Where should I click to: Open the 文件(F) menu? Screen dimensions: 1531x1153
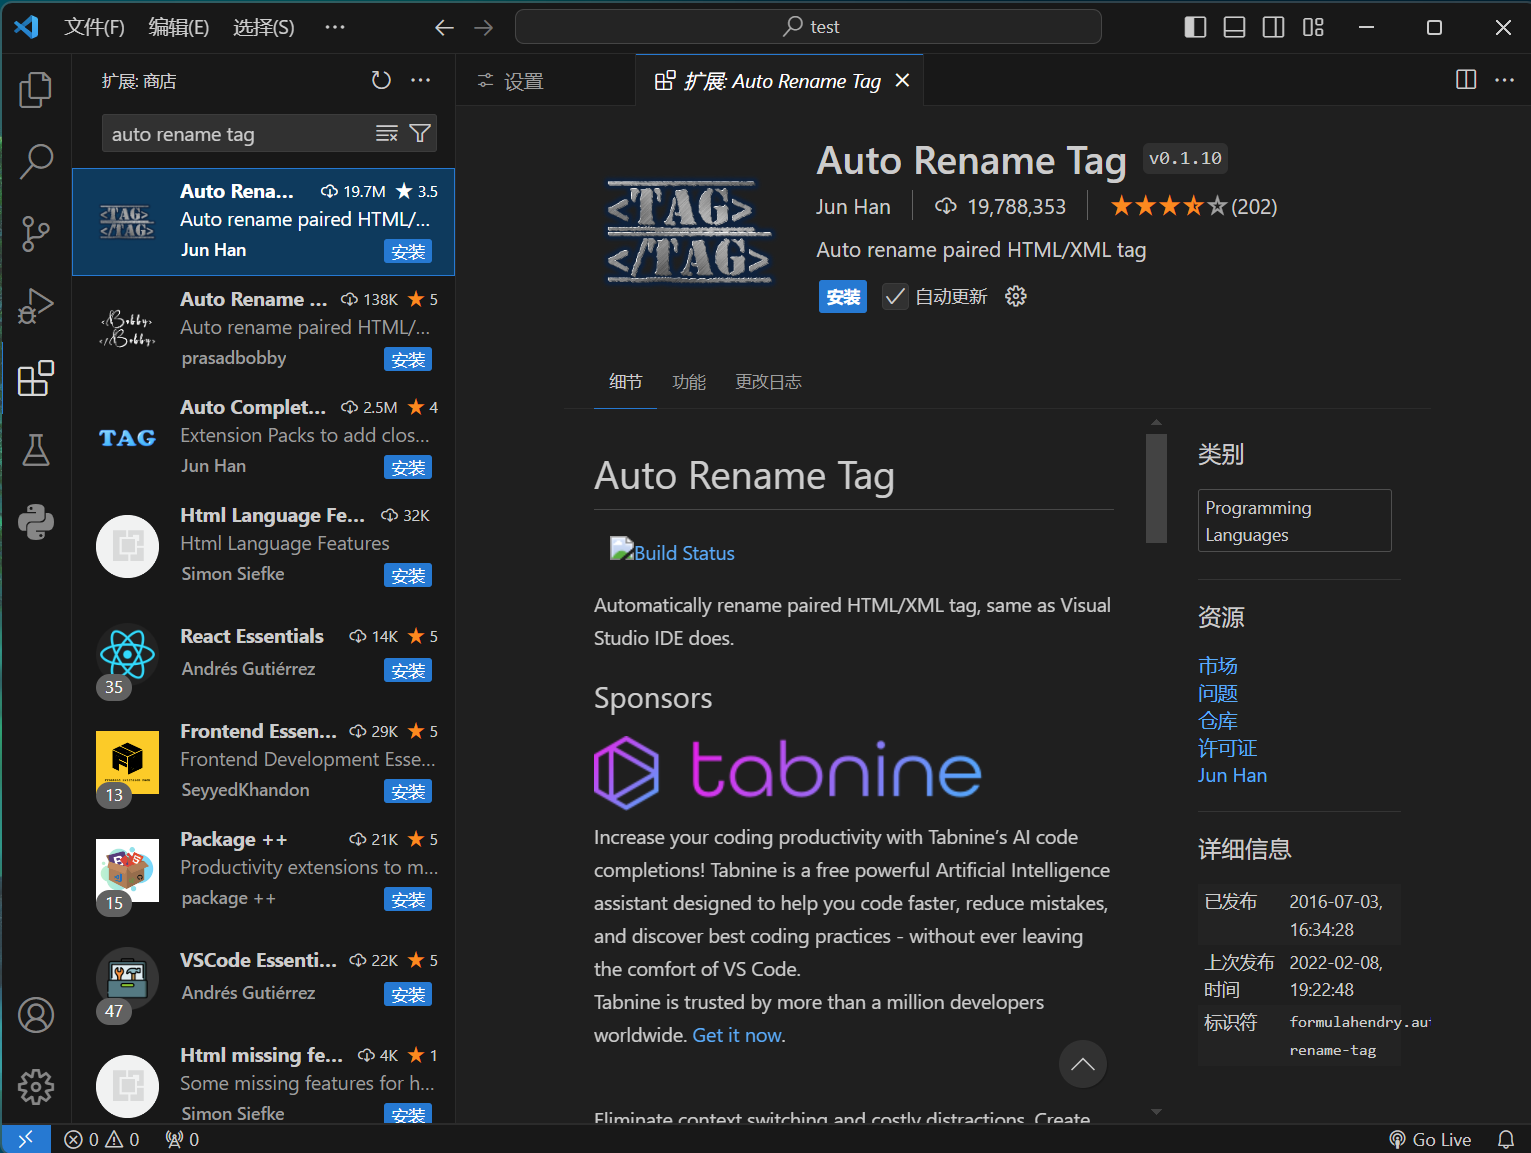(x=94, y=27)
